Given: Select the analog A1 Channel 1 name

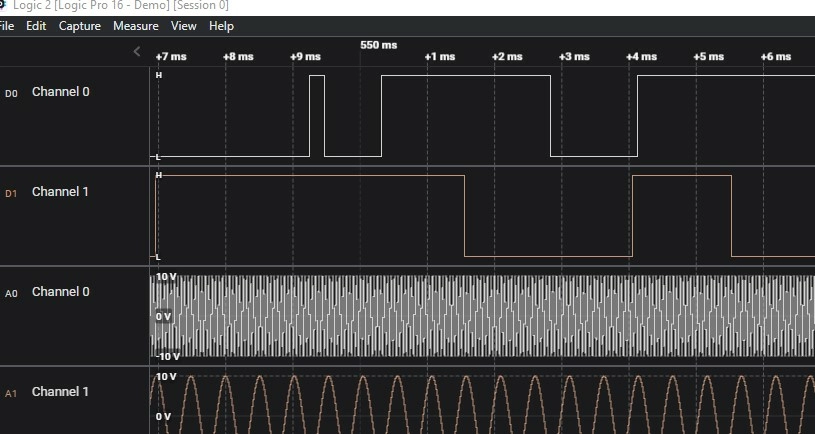Looking at the screenshot, I should pyautogui.click(x=60, y=392).
